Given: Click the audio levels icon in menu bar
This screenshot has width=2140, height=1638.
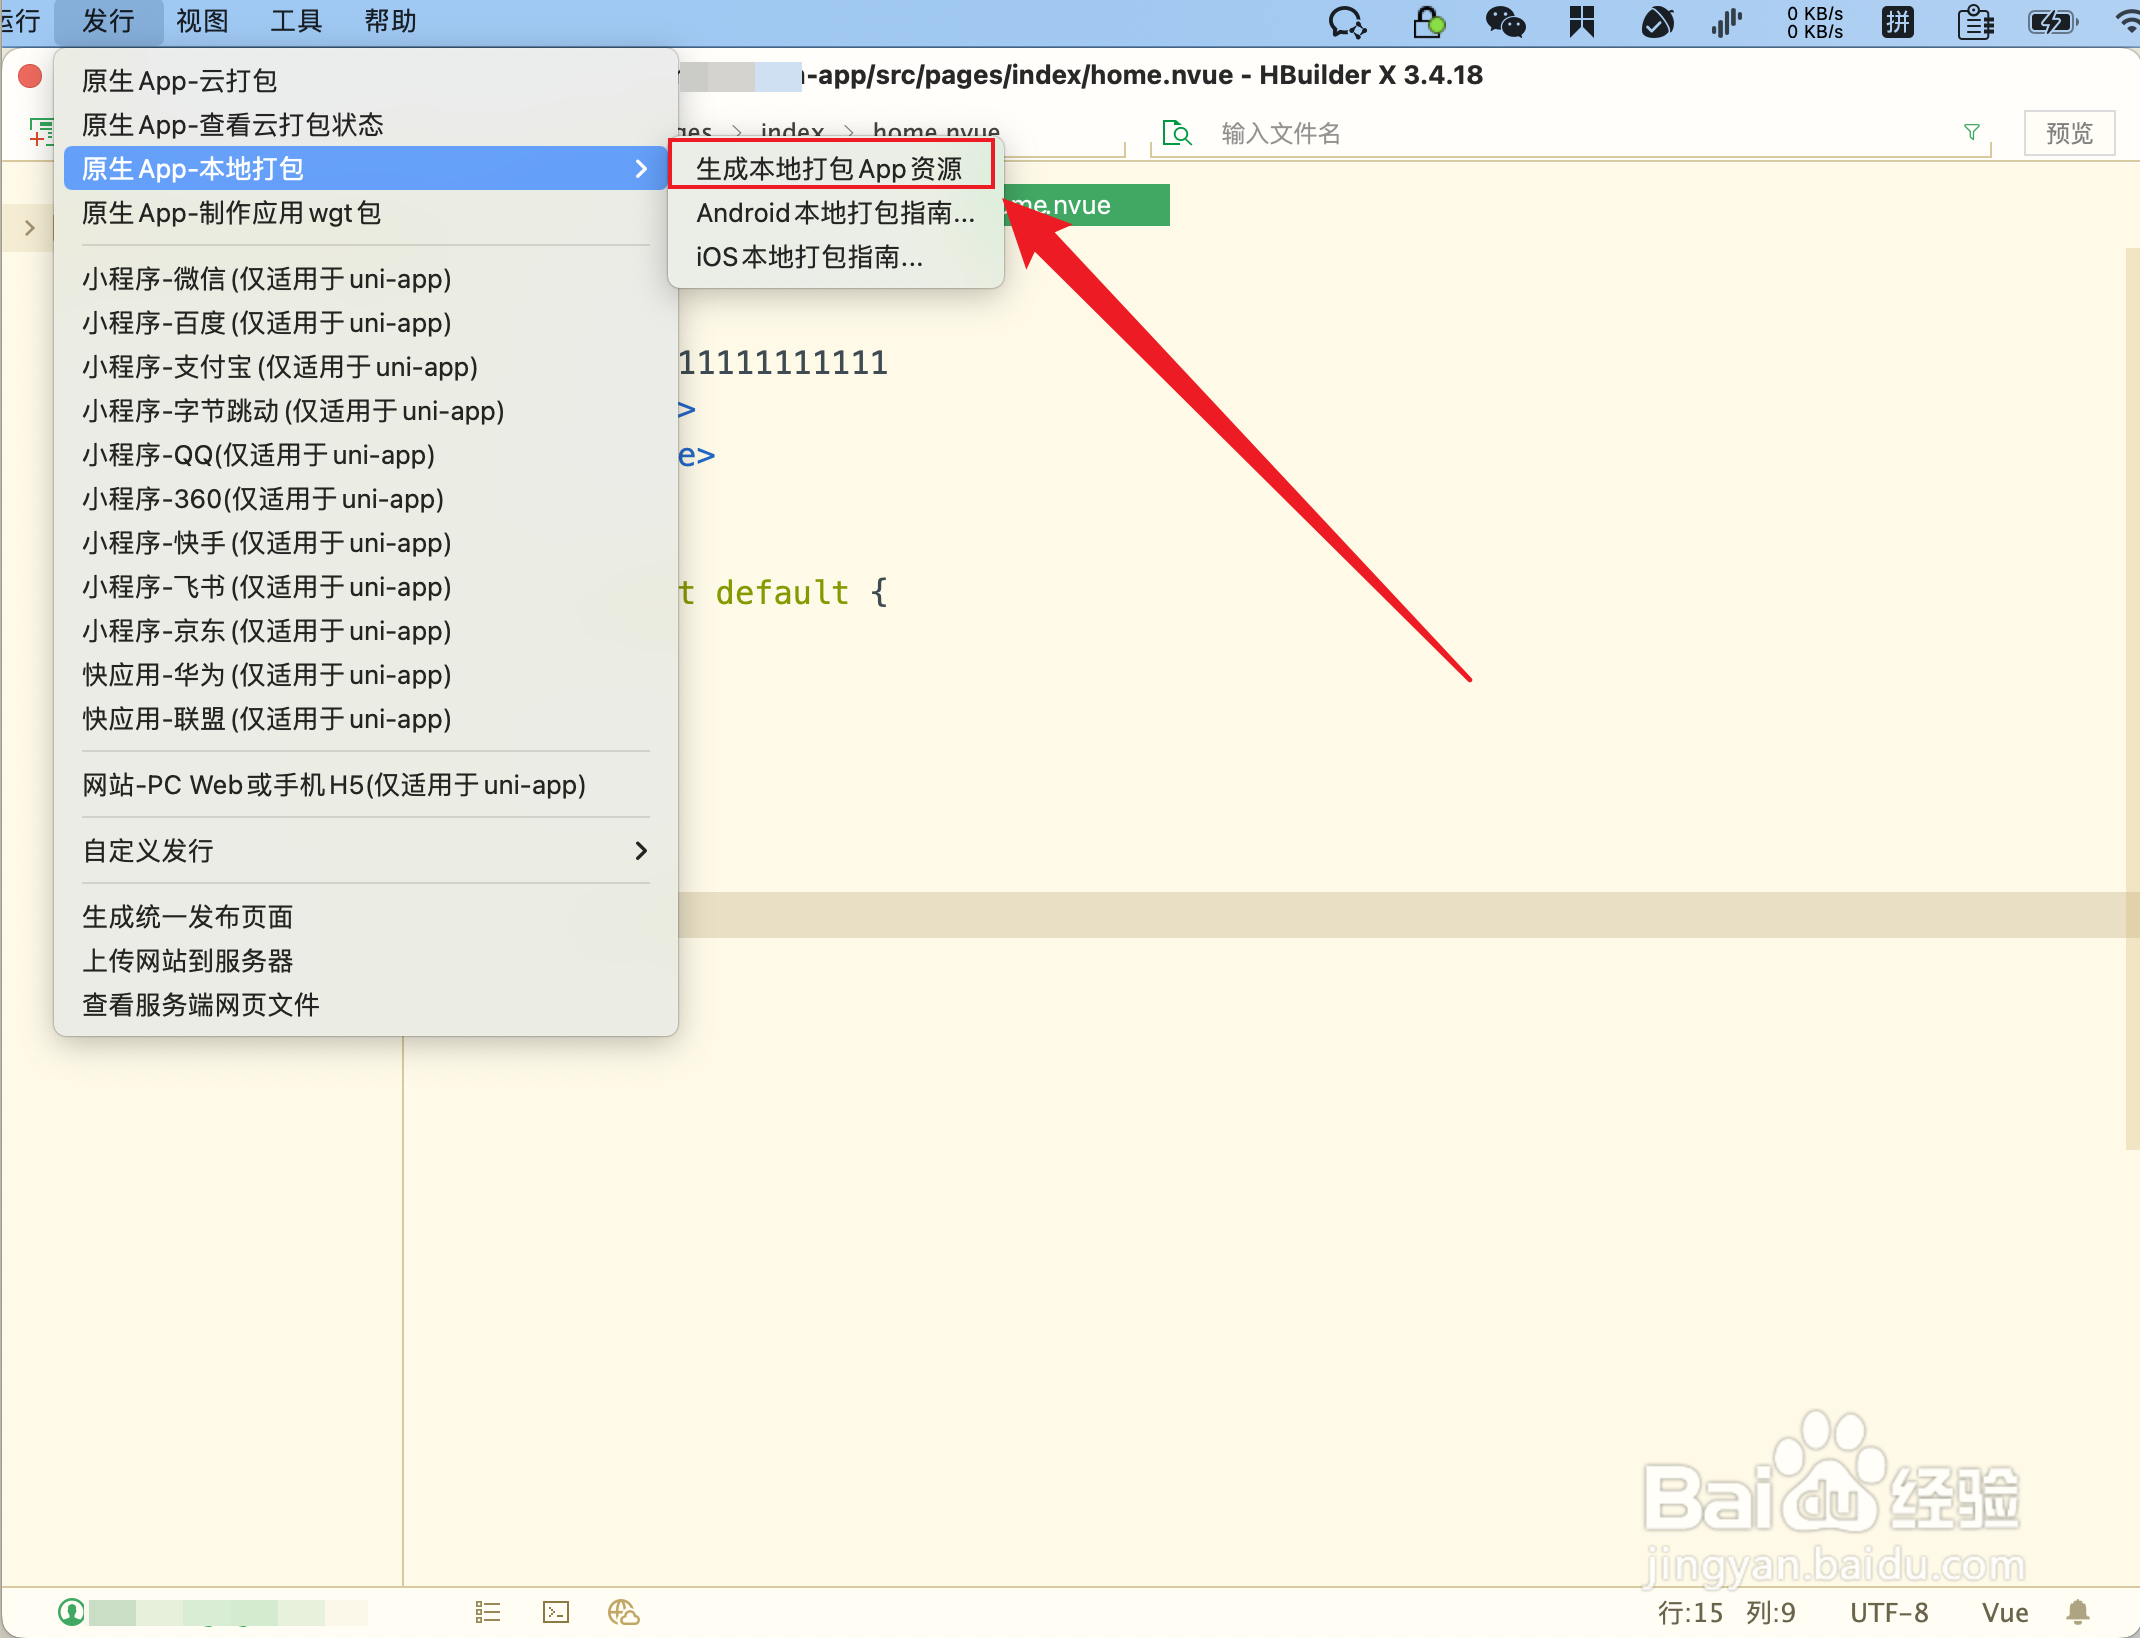Looking at the screenshot, I should point(1727,21).
